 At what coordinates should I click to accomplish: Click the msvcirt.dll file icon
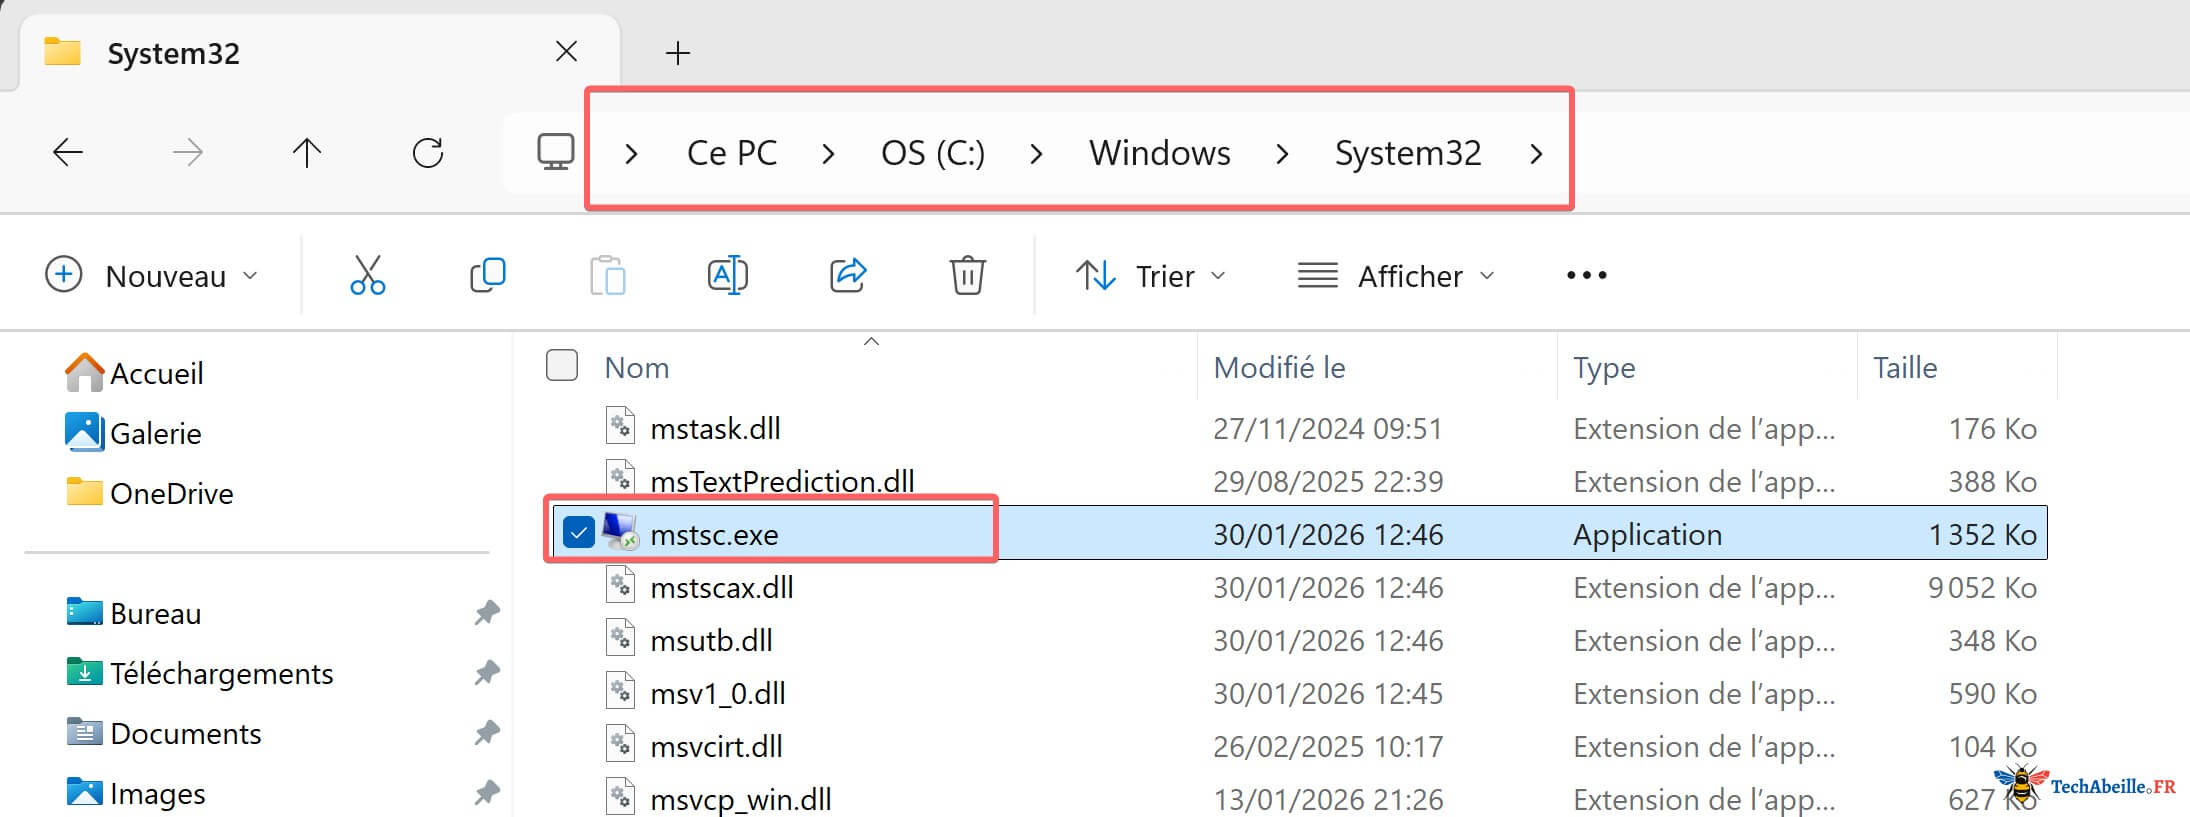(620, 743)
